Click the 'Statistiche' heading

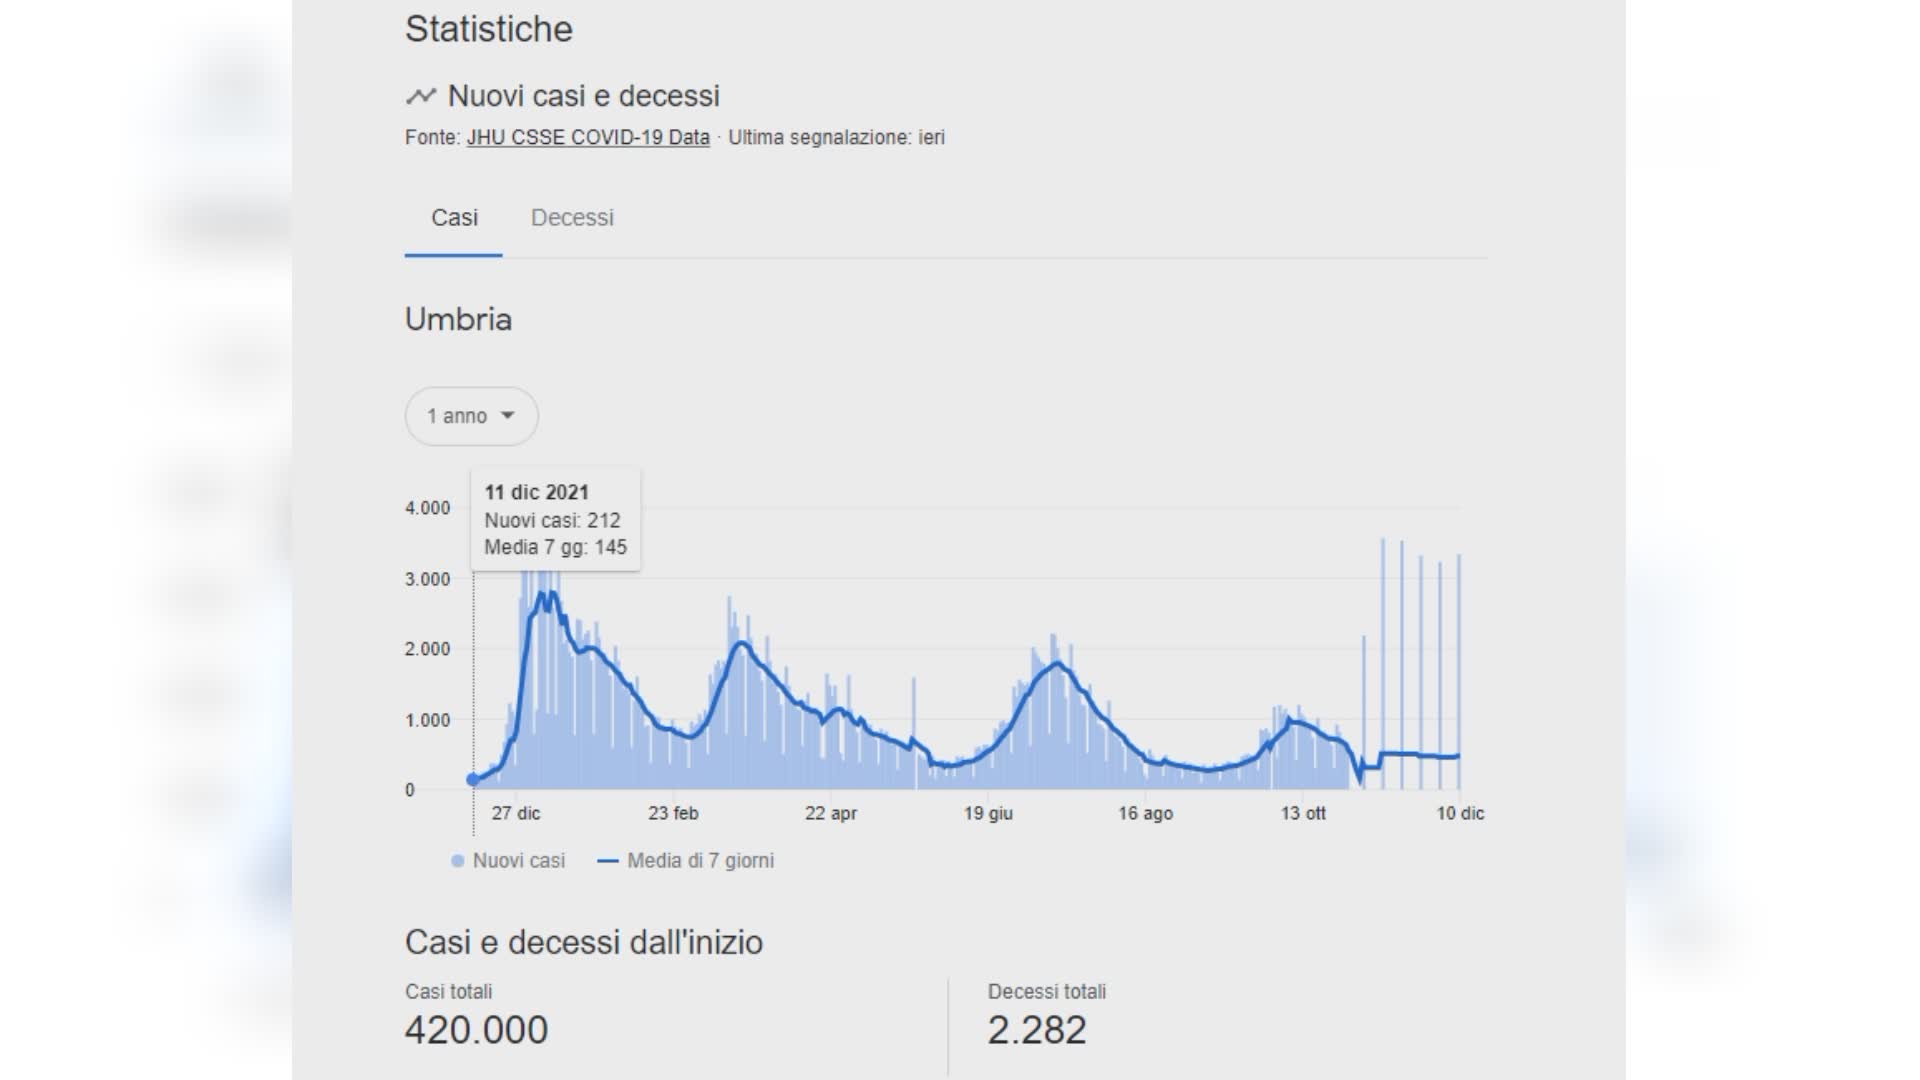489,29
